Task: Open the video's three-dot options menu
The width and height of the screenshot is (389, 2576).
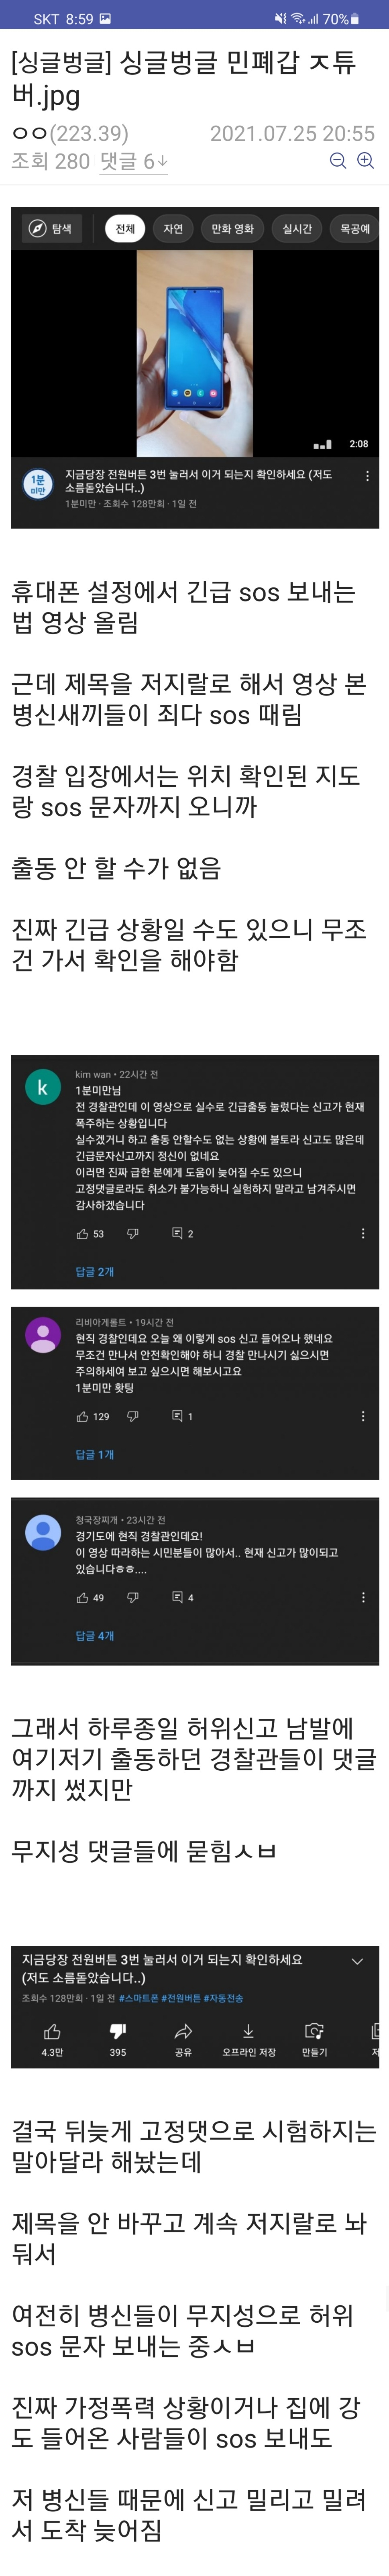Action: pyautogui.click(x=367, y=476)
